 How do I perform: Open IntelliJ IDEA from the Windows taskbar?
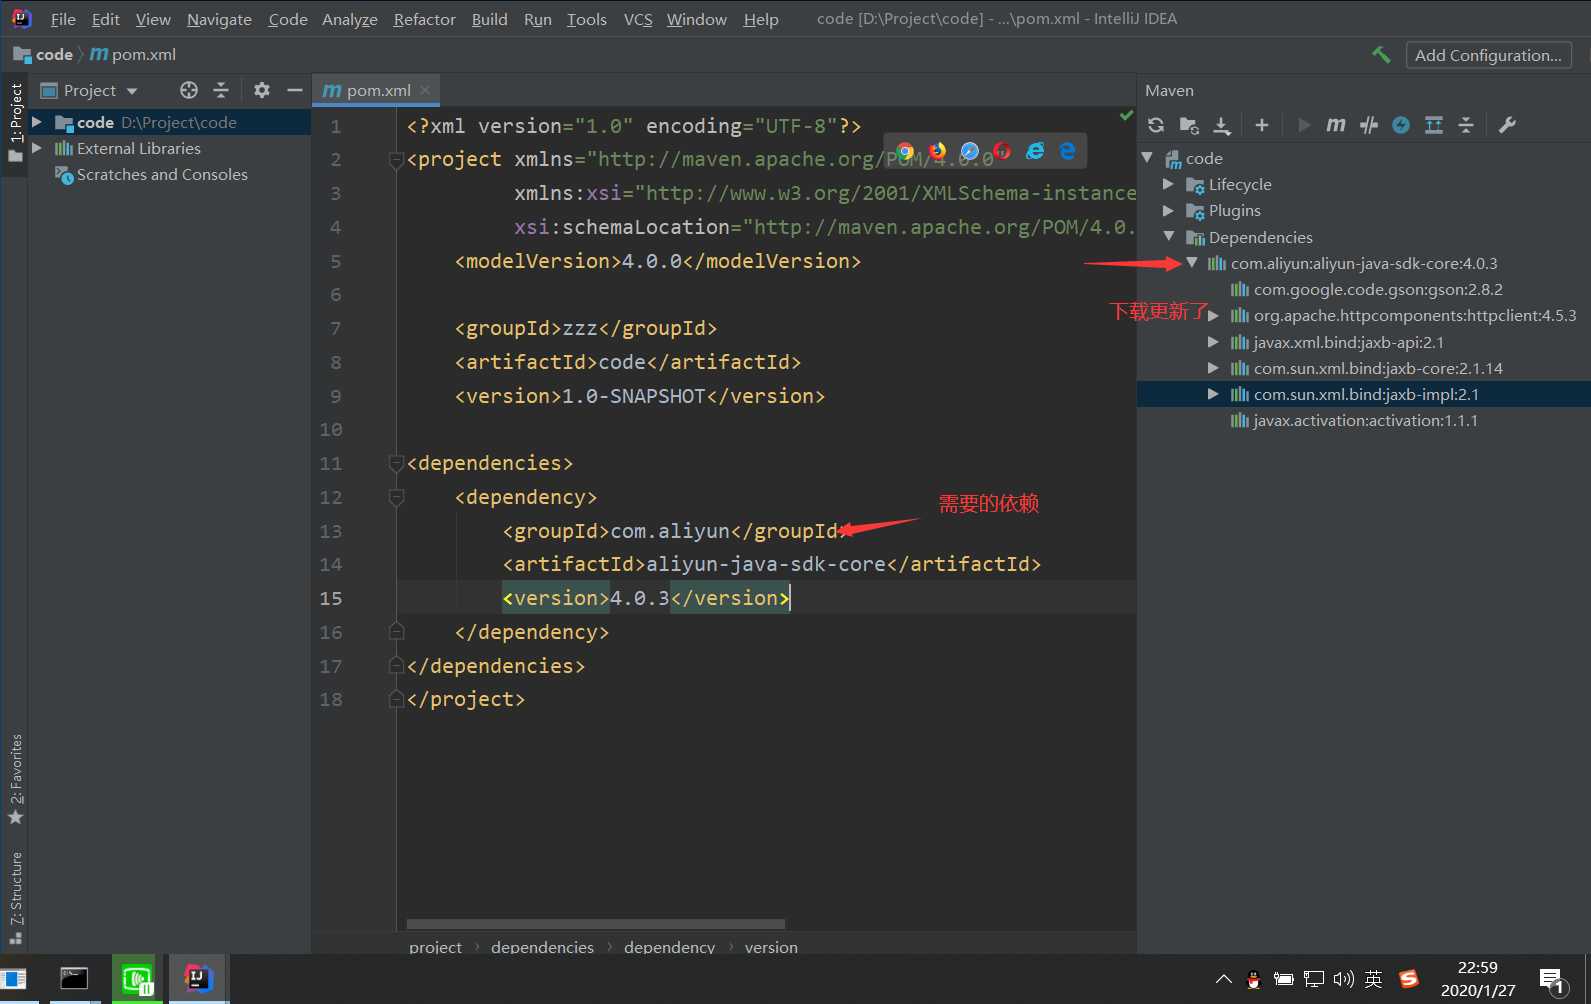pyautogui.click(x=198, y=979)
